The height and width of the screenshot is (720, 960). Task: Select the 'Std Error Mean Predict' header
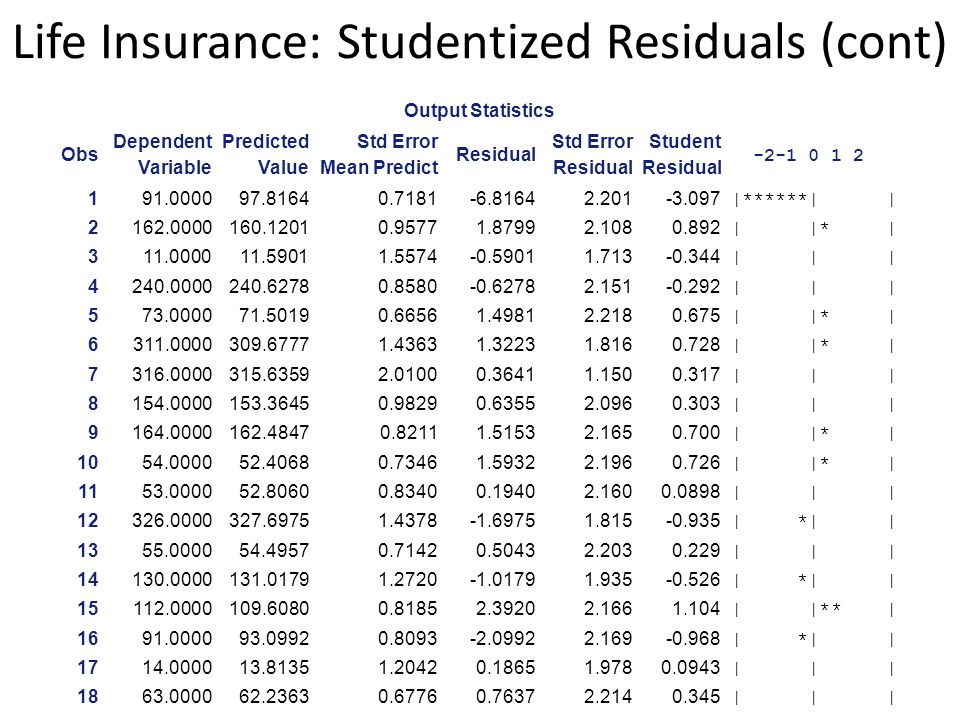point(379,154)
